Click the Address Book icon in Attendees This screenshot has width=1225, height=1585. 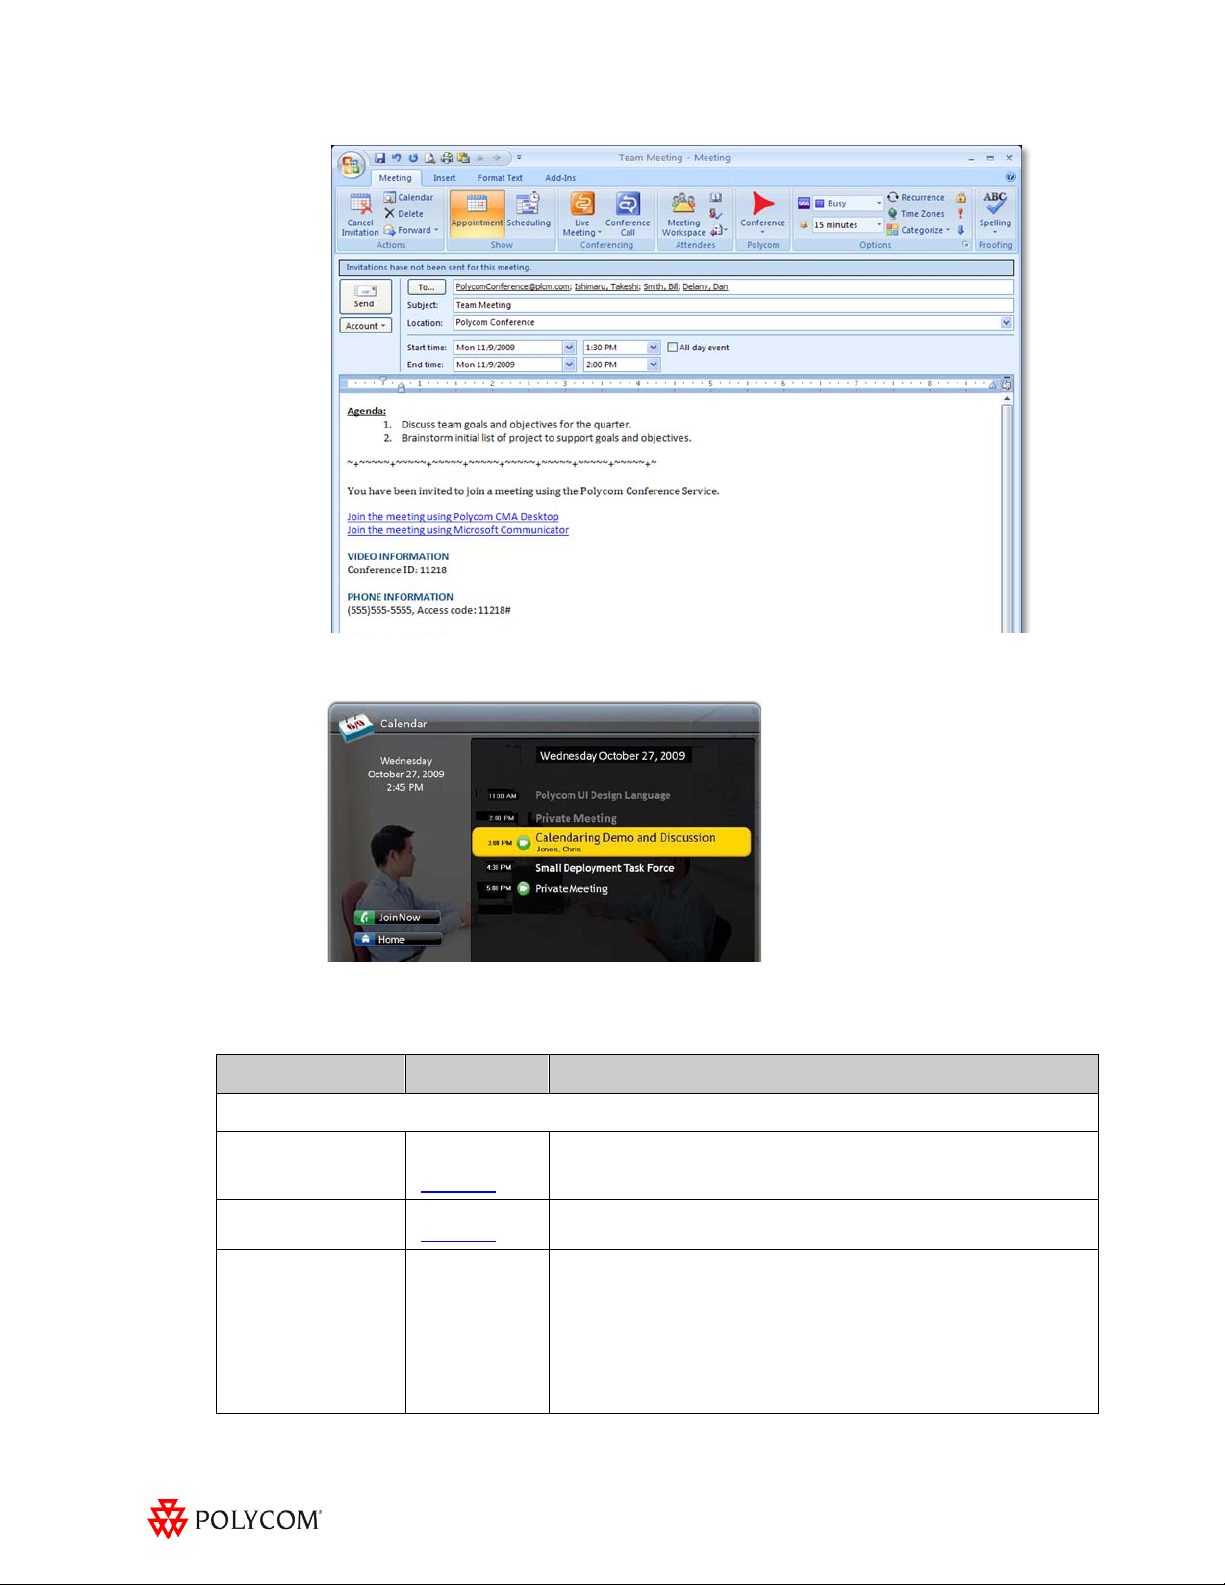click(716, 198)
